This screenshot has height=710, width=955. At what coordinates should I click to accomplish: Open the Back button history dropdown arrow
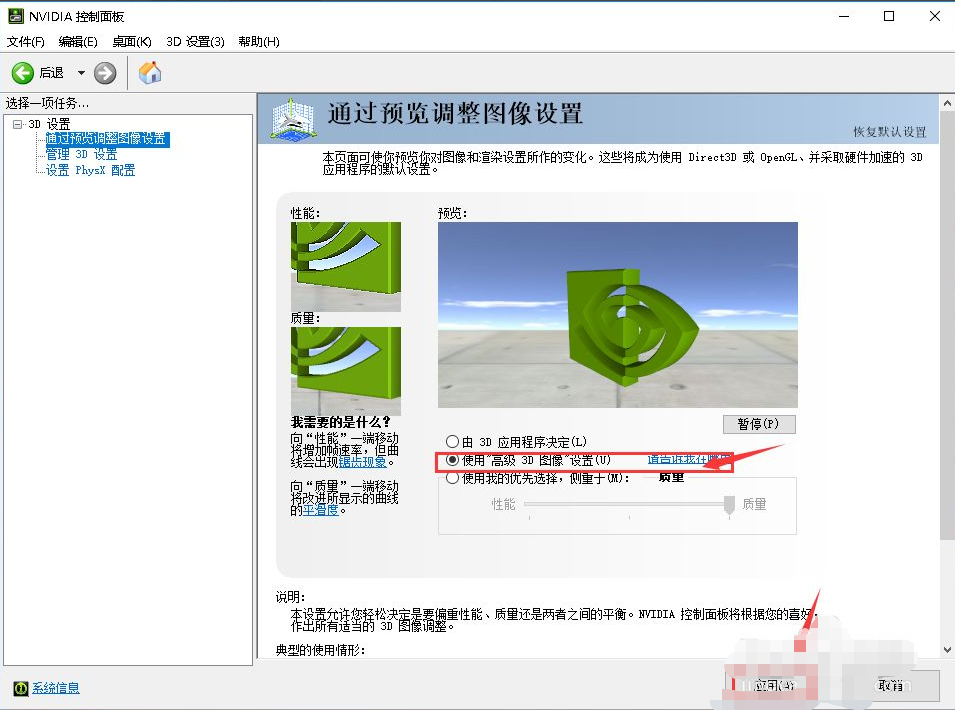pyautogui.click(x=81, y=73)
